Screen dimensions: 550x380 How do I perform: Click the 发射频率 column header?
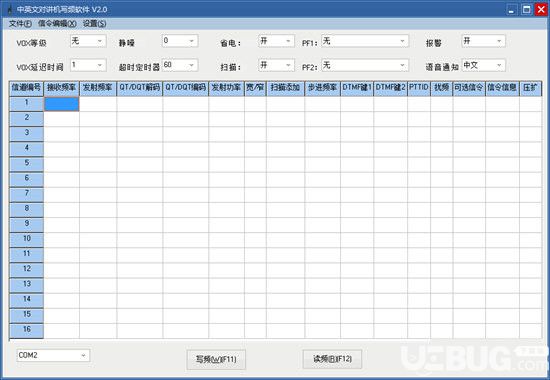click(98, 88)
